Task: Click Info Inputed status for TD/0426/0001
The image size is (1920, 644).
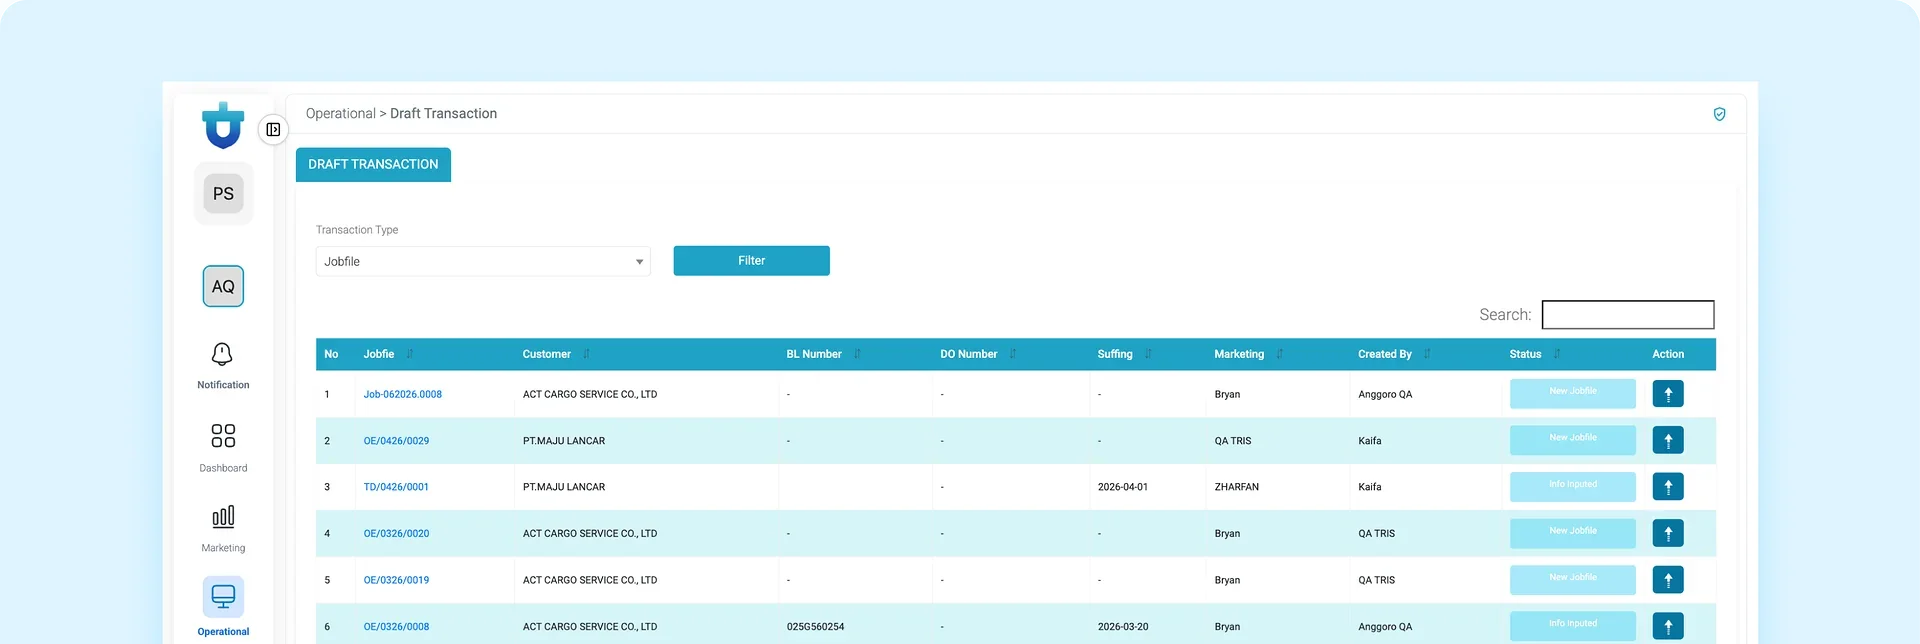Action: (x=1573, y=487)
